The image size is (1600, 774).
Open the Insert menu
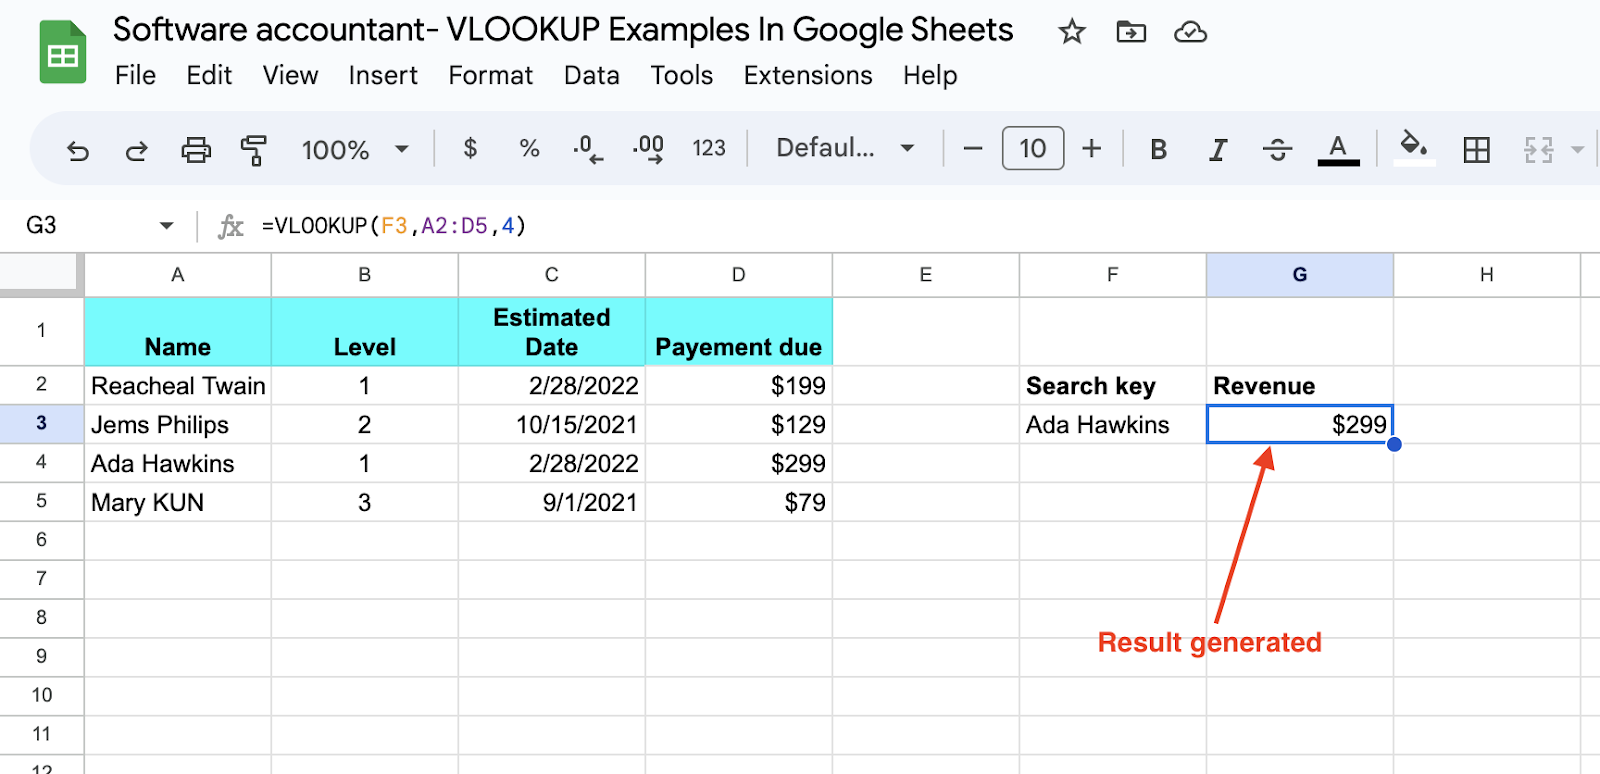point(383,75)
